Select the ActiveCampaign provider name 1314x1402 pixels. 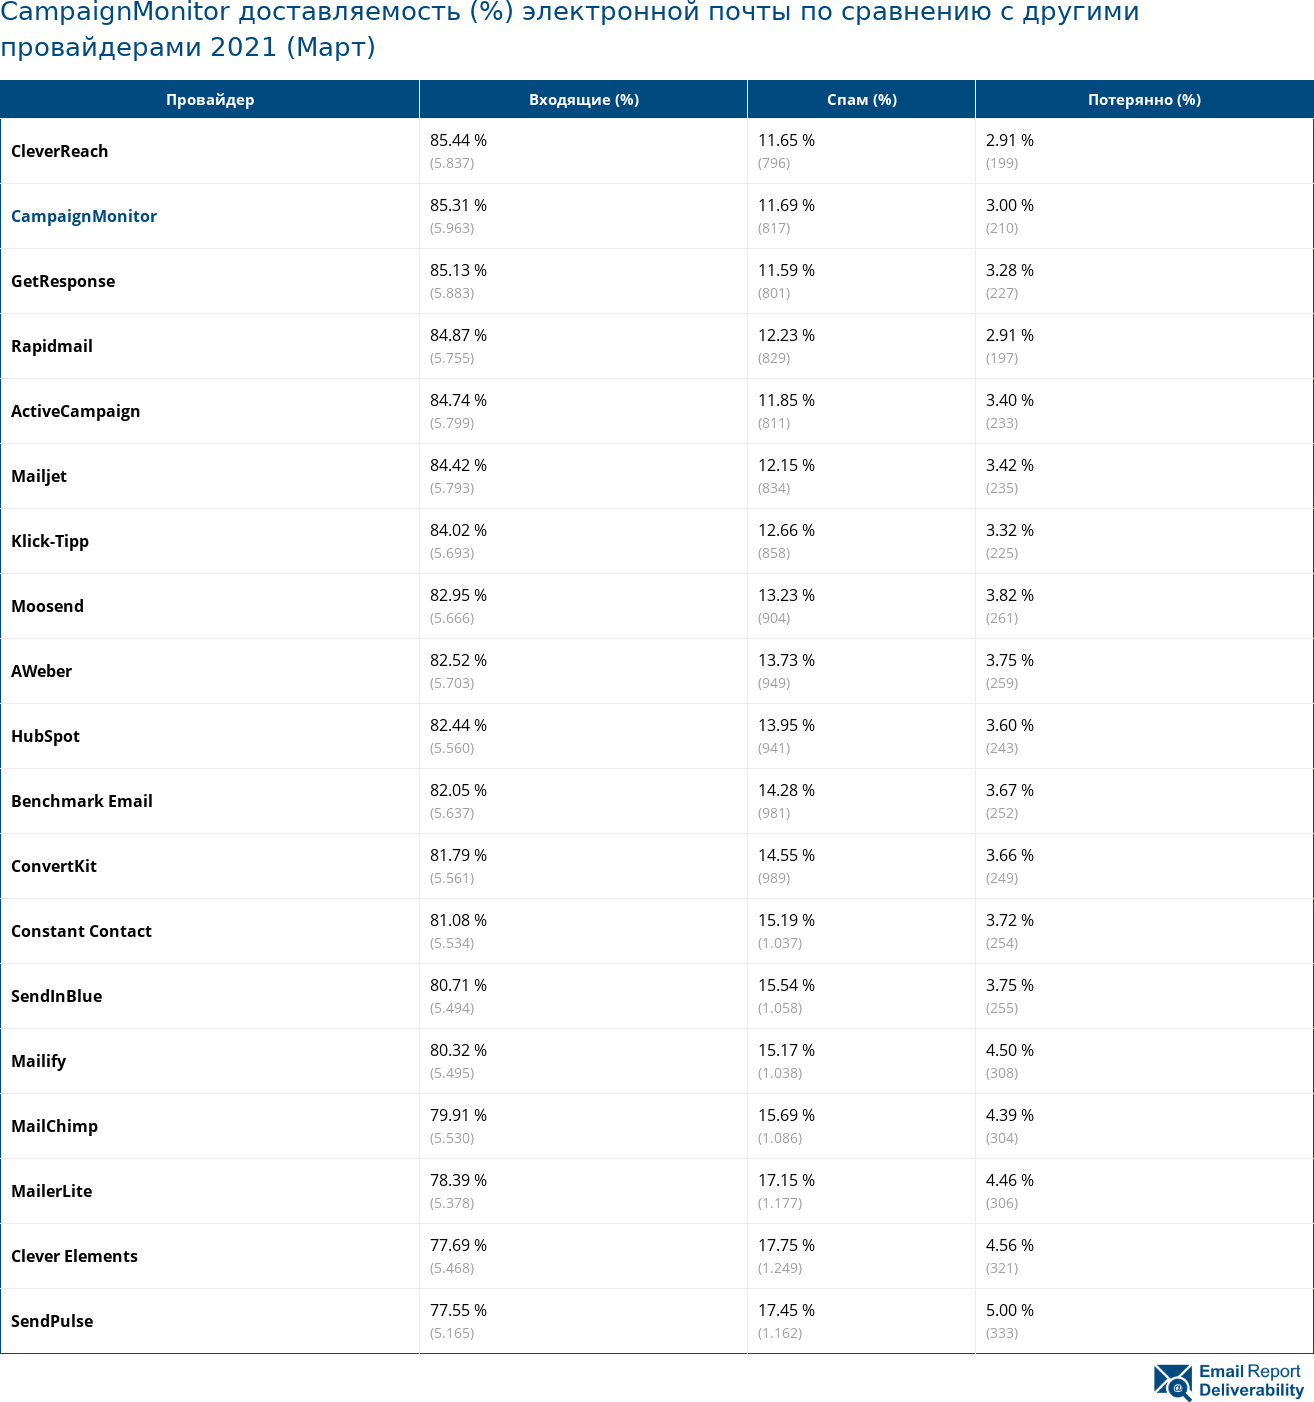coord(76,411)
